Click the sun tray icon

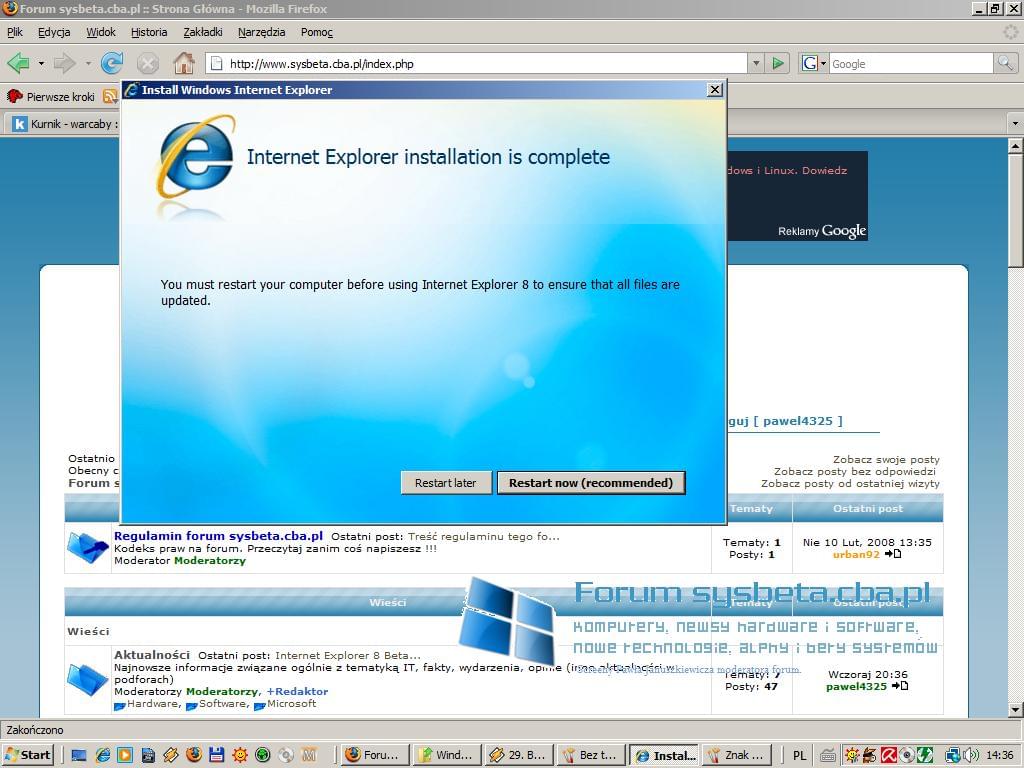852,755
